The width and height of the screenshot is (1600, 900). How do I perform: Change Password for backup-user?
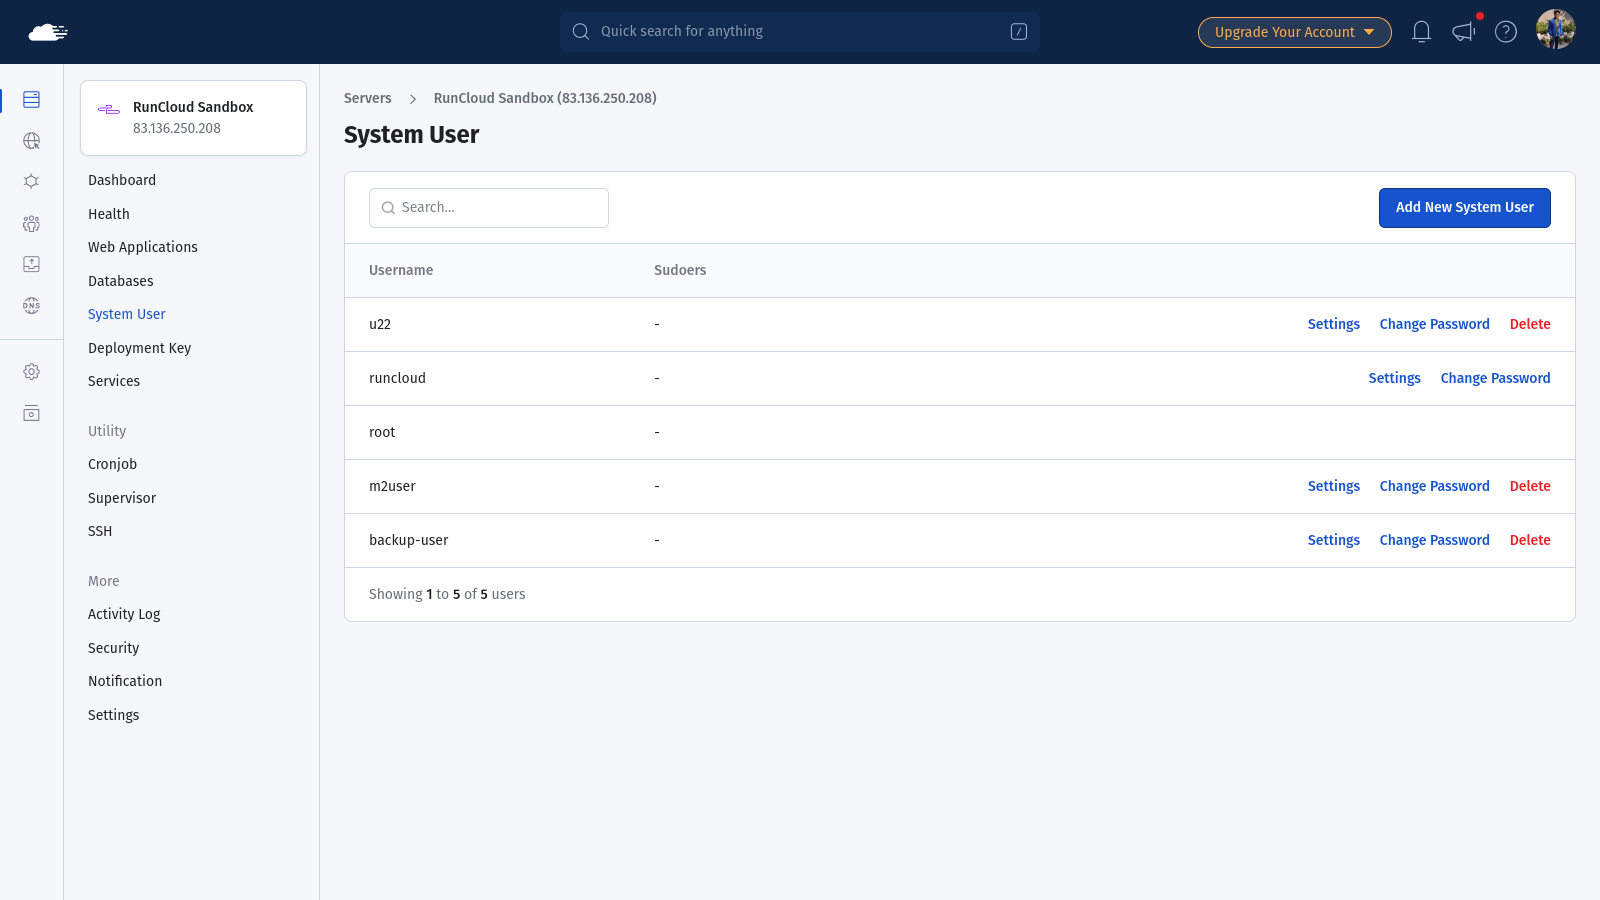coord(1434,540)
